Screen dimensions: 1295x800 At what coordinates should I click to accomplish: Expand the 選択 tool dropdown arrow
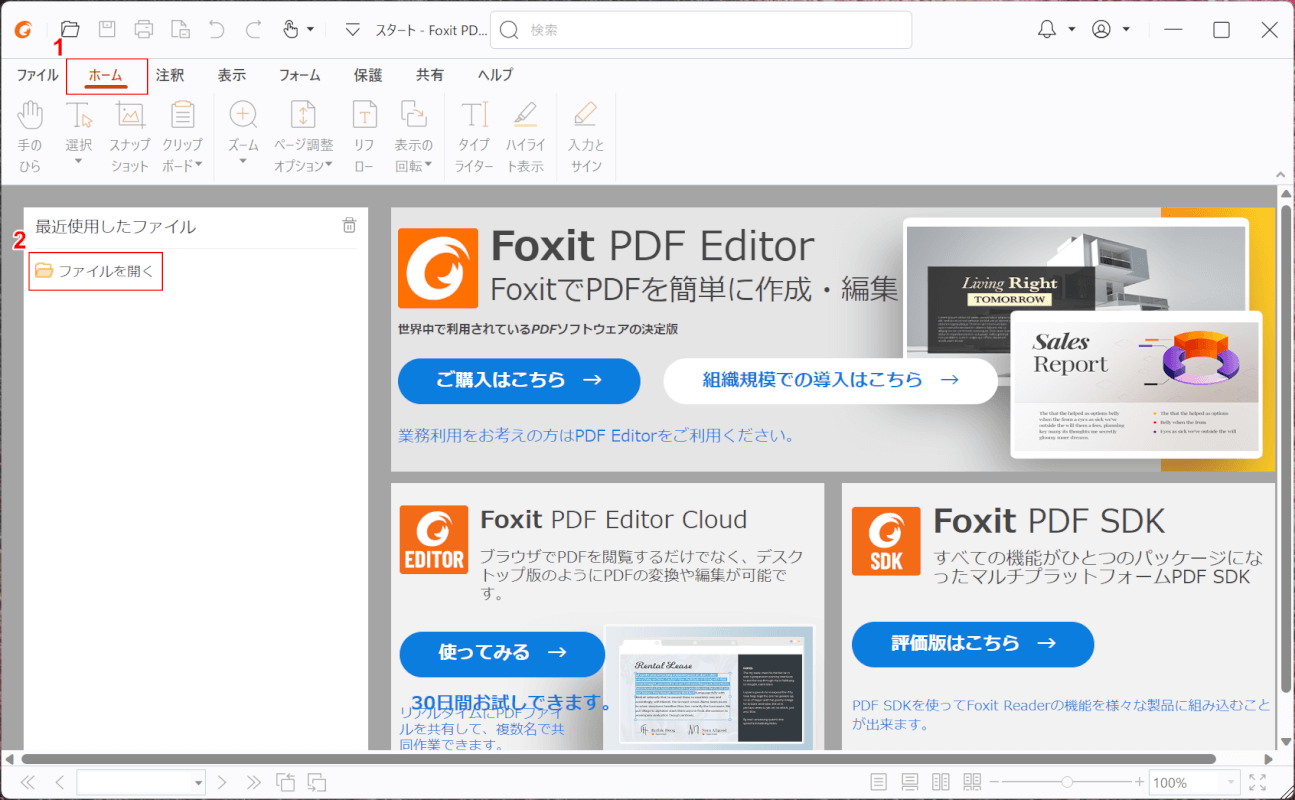pos(79,162)
